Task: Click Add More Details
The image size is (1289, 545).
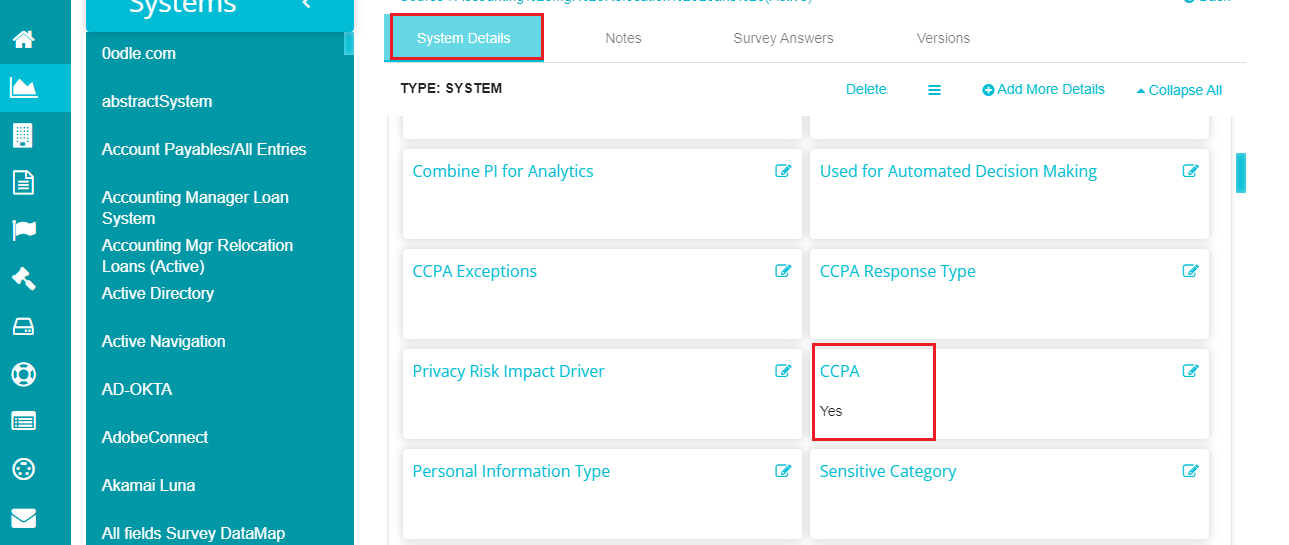Action: pyautogui.click(x=1043, y=89)
